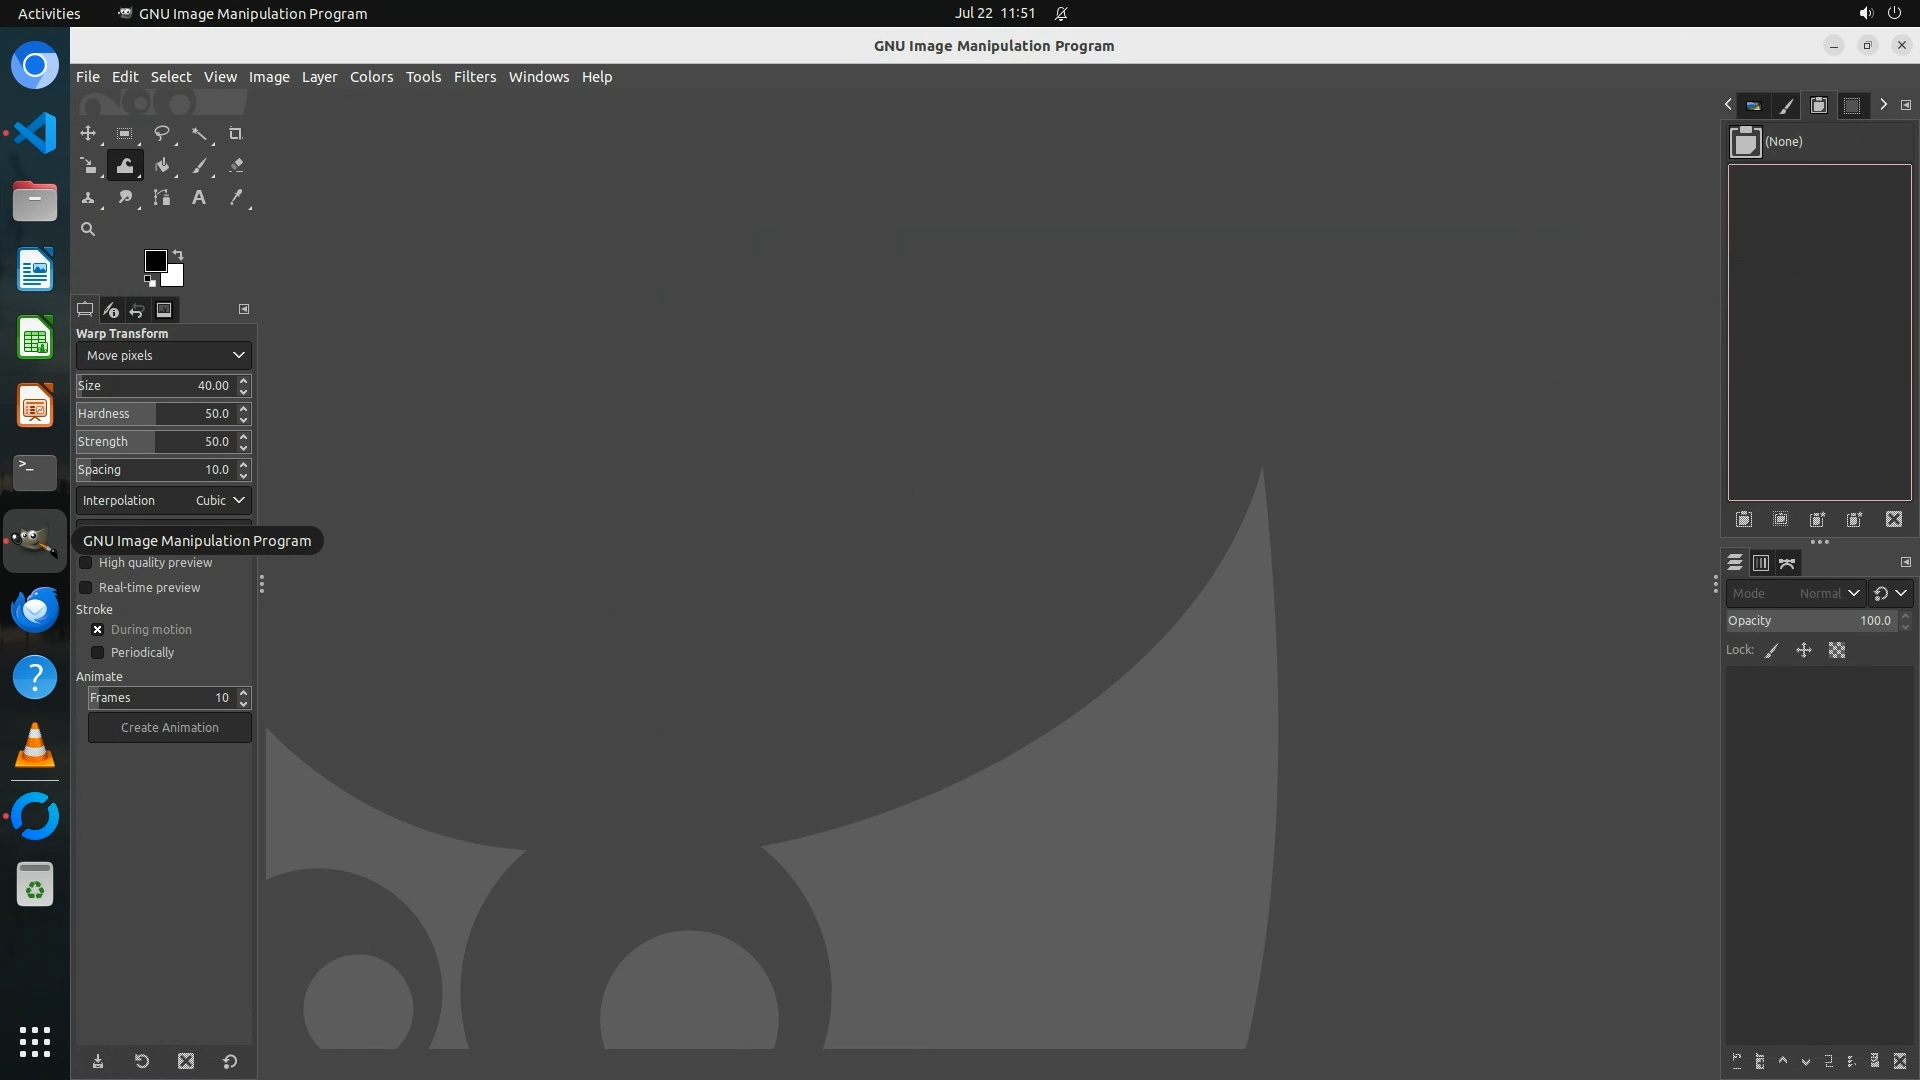Screen dimensions: 1920x1080
Task: Select the Eraser tool
Action: pyautogui.click(x=236, y=166)
